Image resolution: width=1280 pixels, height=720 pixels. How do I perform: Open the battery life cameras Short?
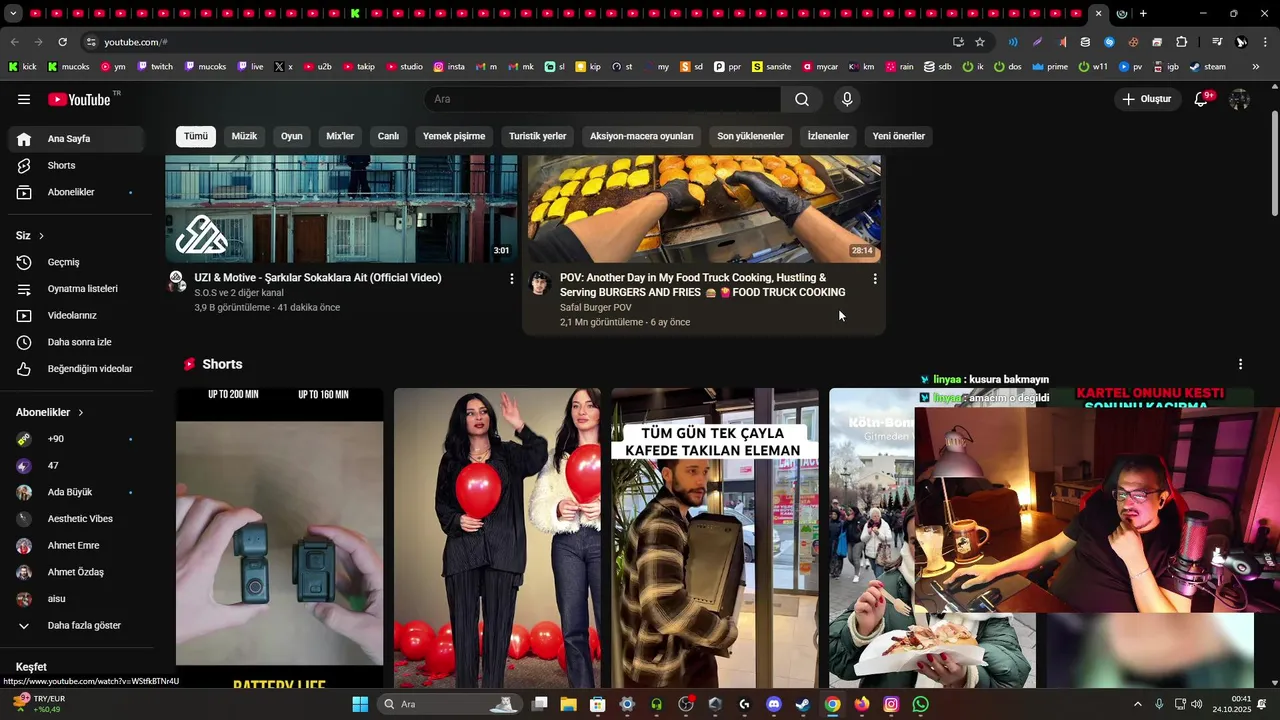pyautogui.click(x=279, y=538)
